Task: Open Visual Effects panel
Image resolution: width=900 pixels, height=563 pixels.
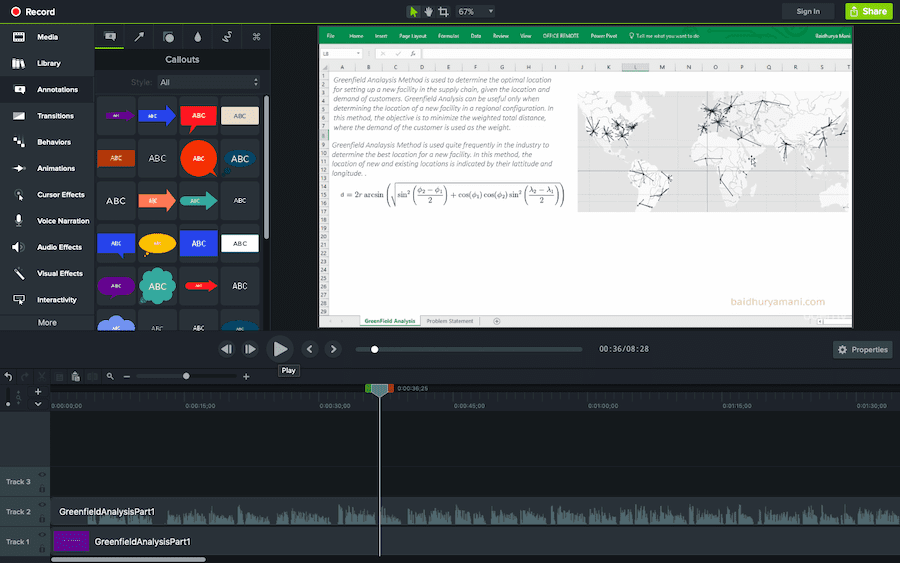Action: coord(47,273)
